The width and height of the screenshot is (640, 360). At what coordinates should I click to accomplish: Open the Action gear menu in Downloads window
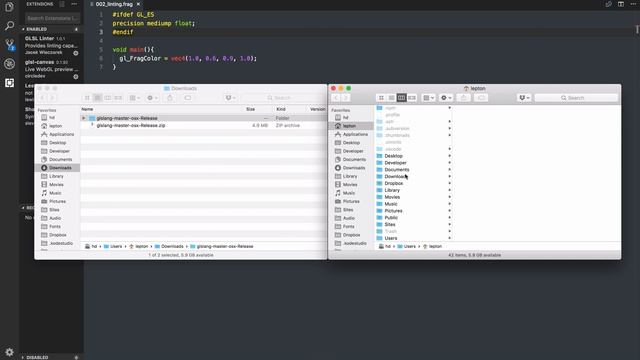coord(152,98)
